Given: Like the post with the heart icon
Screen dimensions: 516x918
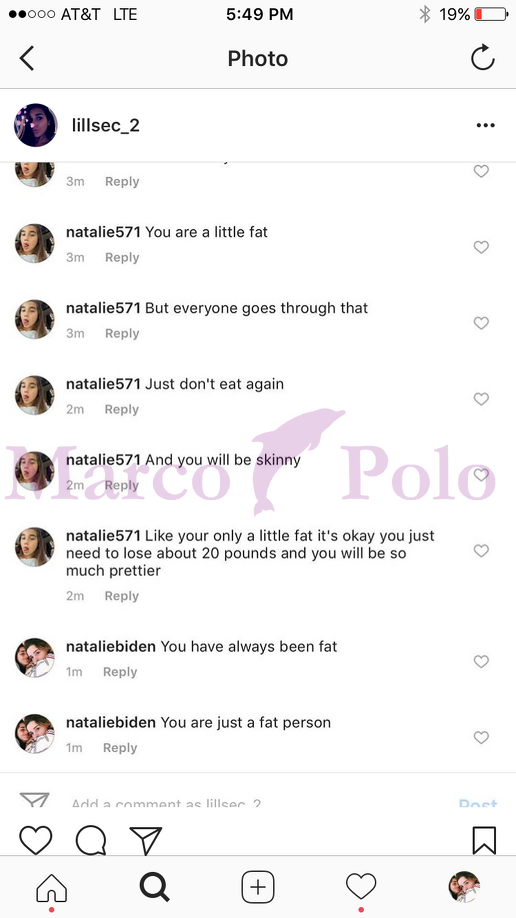Looking at the screenshot, I should 36,840.
